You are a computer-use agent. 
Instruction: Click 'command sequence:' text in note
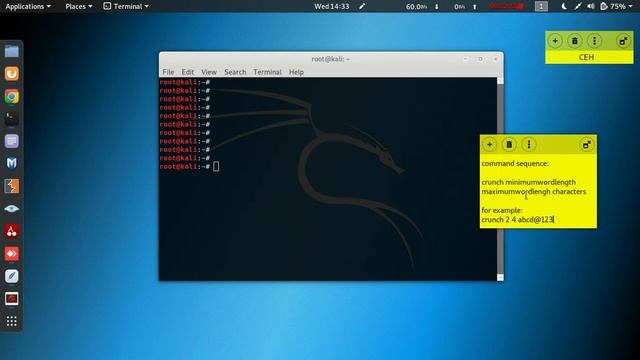(x=515, y=163)
